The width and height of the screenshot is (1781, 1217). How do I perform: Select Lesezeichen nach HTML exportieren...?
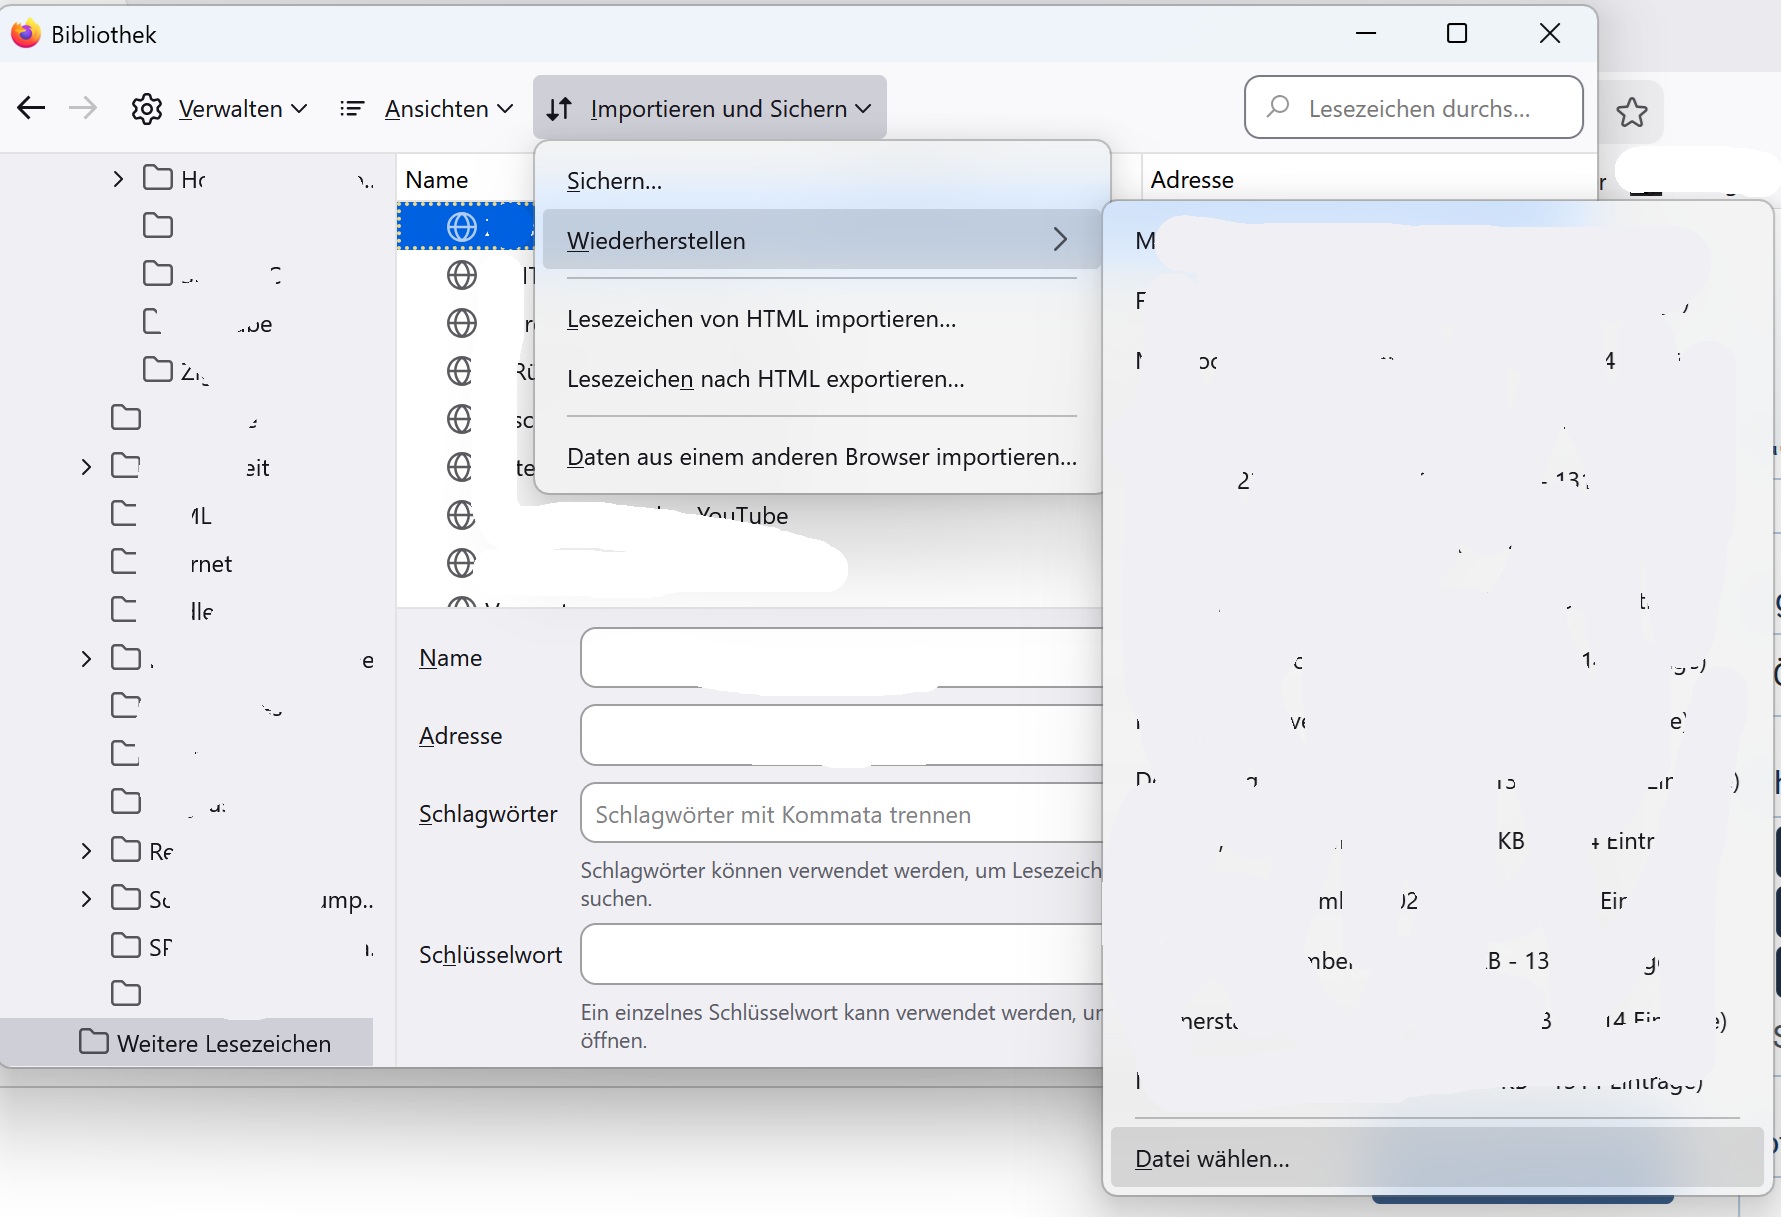[765, 379]
